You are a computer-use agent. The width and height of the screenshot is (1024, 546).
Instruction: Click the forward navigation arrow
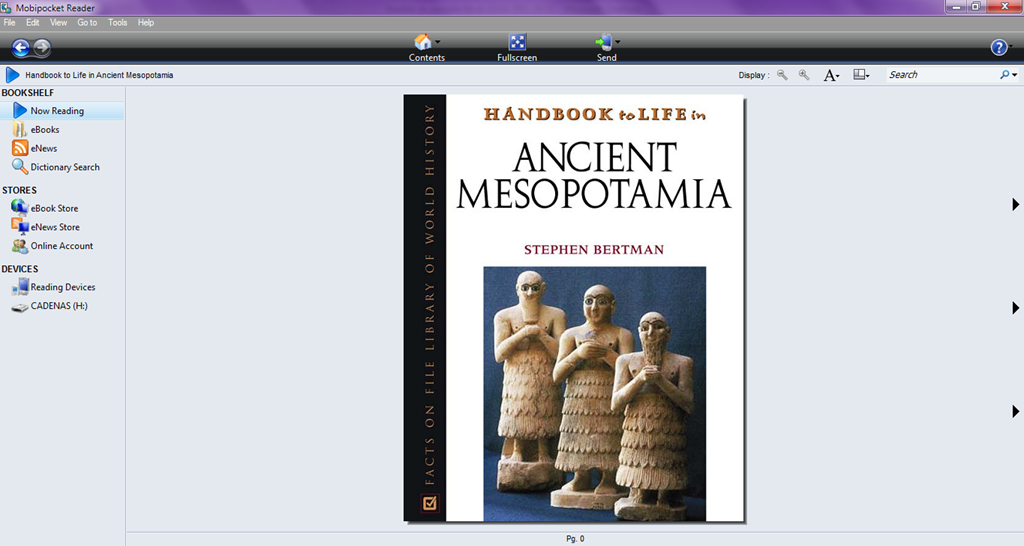coord(42,47)
